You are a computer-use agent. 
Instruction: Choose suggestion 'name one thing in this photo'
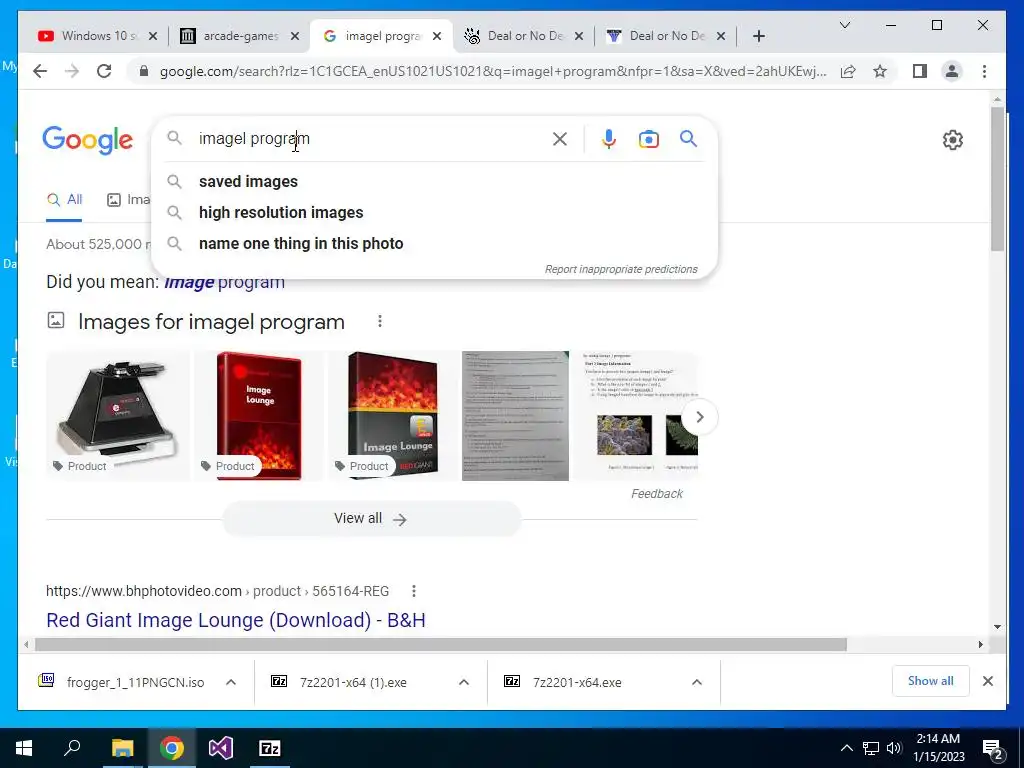[301, 244]
